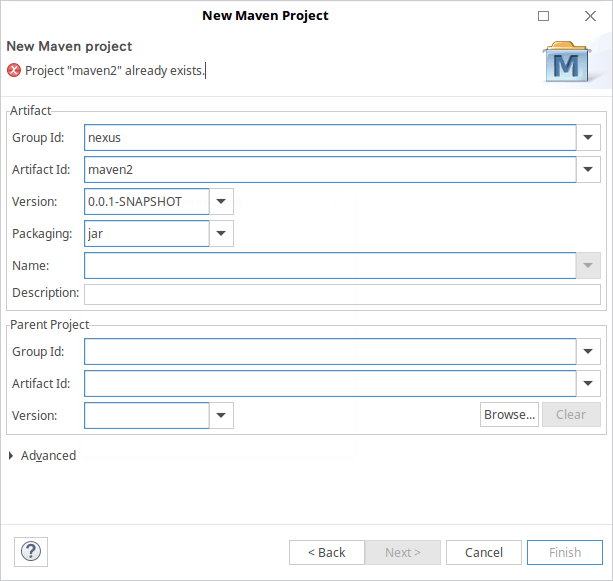This screenshot has width=613, height=581.
Task: Click the Parent Project Group Id field
Action: tap(330, 351)
